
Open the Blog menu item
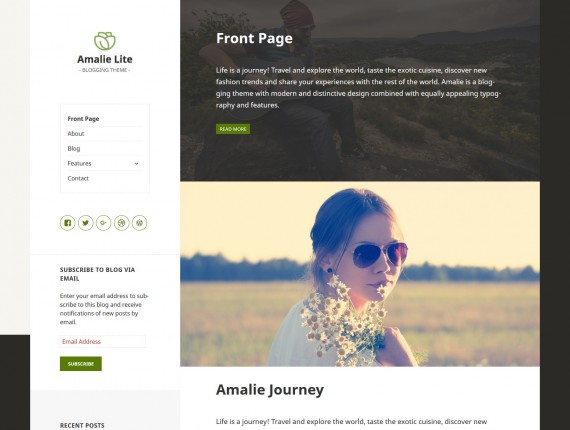coord(74,149)
